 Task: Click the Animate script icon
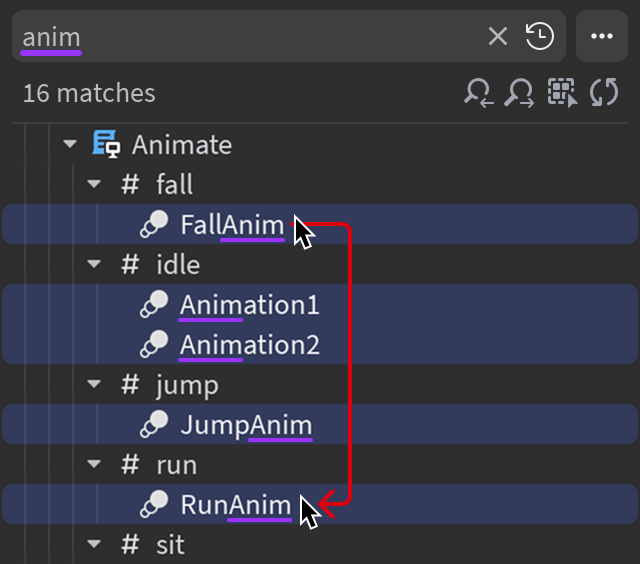click(x=106, y=145)
